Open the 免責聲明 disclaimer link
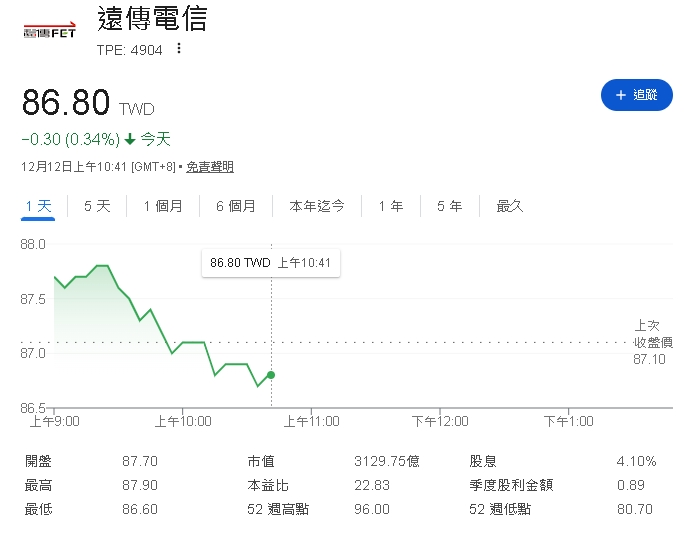The width and height of the screenshot is (689, 549). click(210, 167)
